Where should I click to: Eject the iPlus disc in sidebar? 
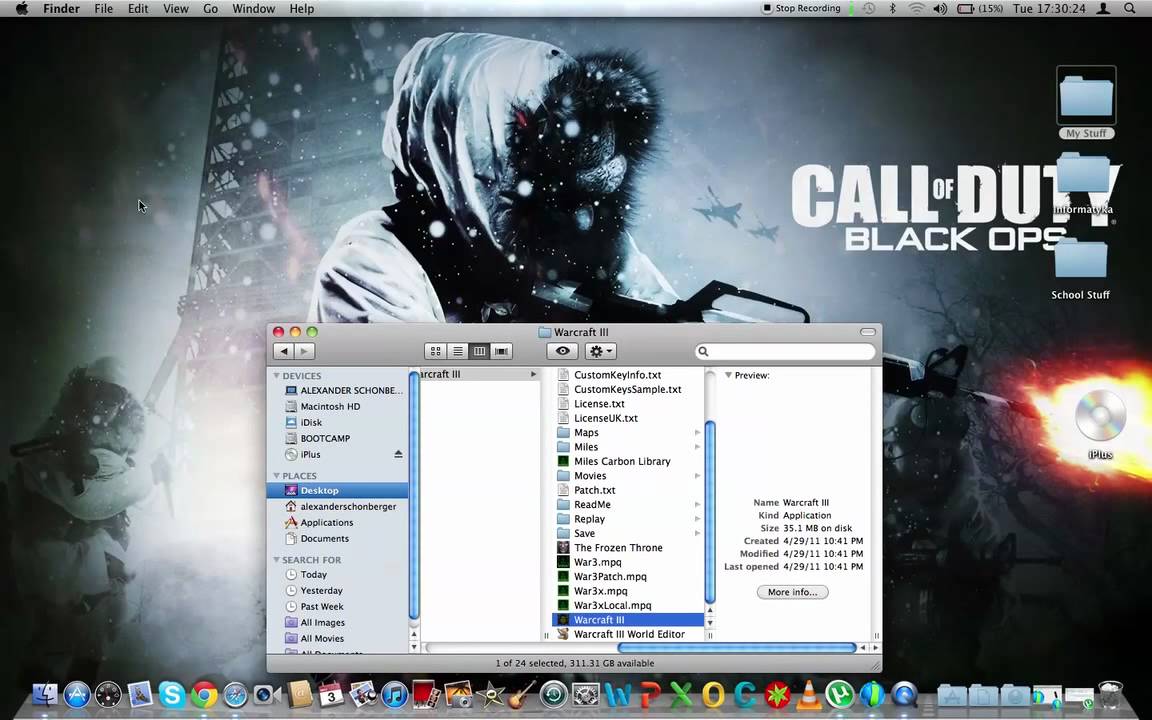[398, 455]
